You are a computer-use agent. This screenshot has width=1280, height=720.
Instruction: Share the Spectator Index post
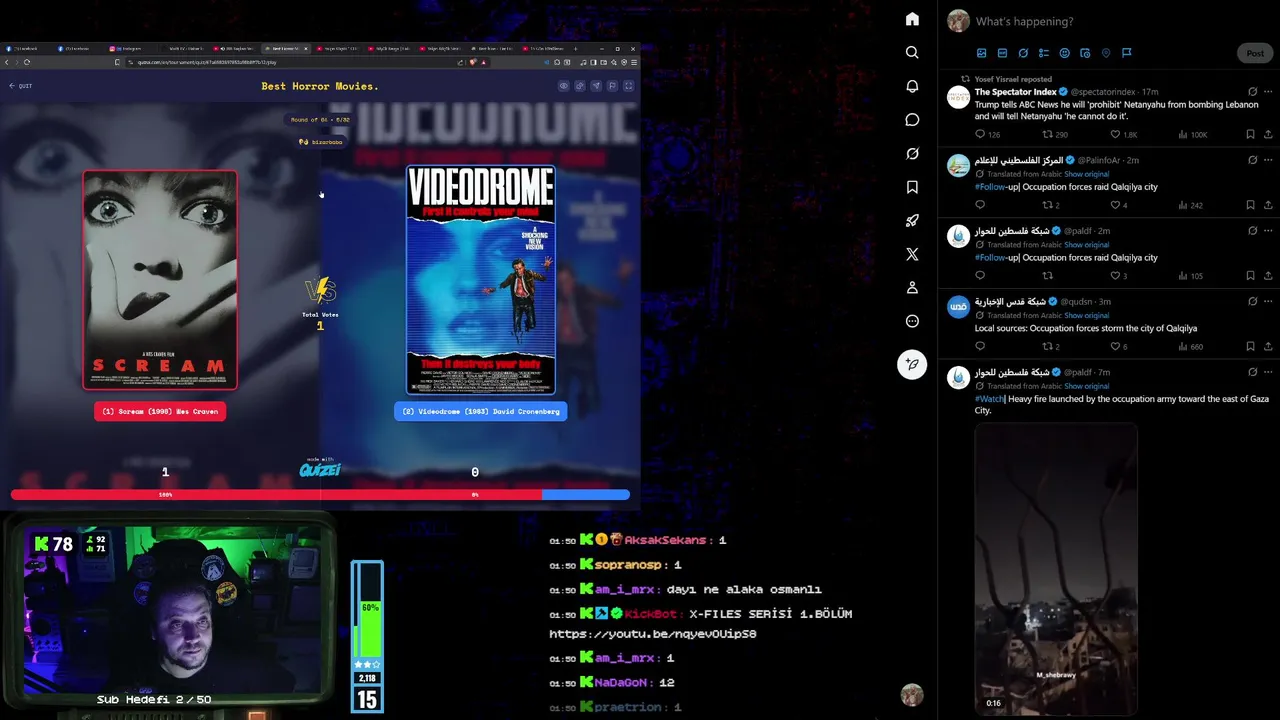(x=1269, y=134)
